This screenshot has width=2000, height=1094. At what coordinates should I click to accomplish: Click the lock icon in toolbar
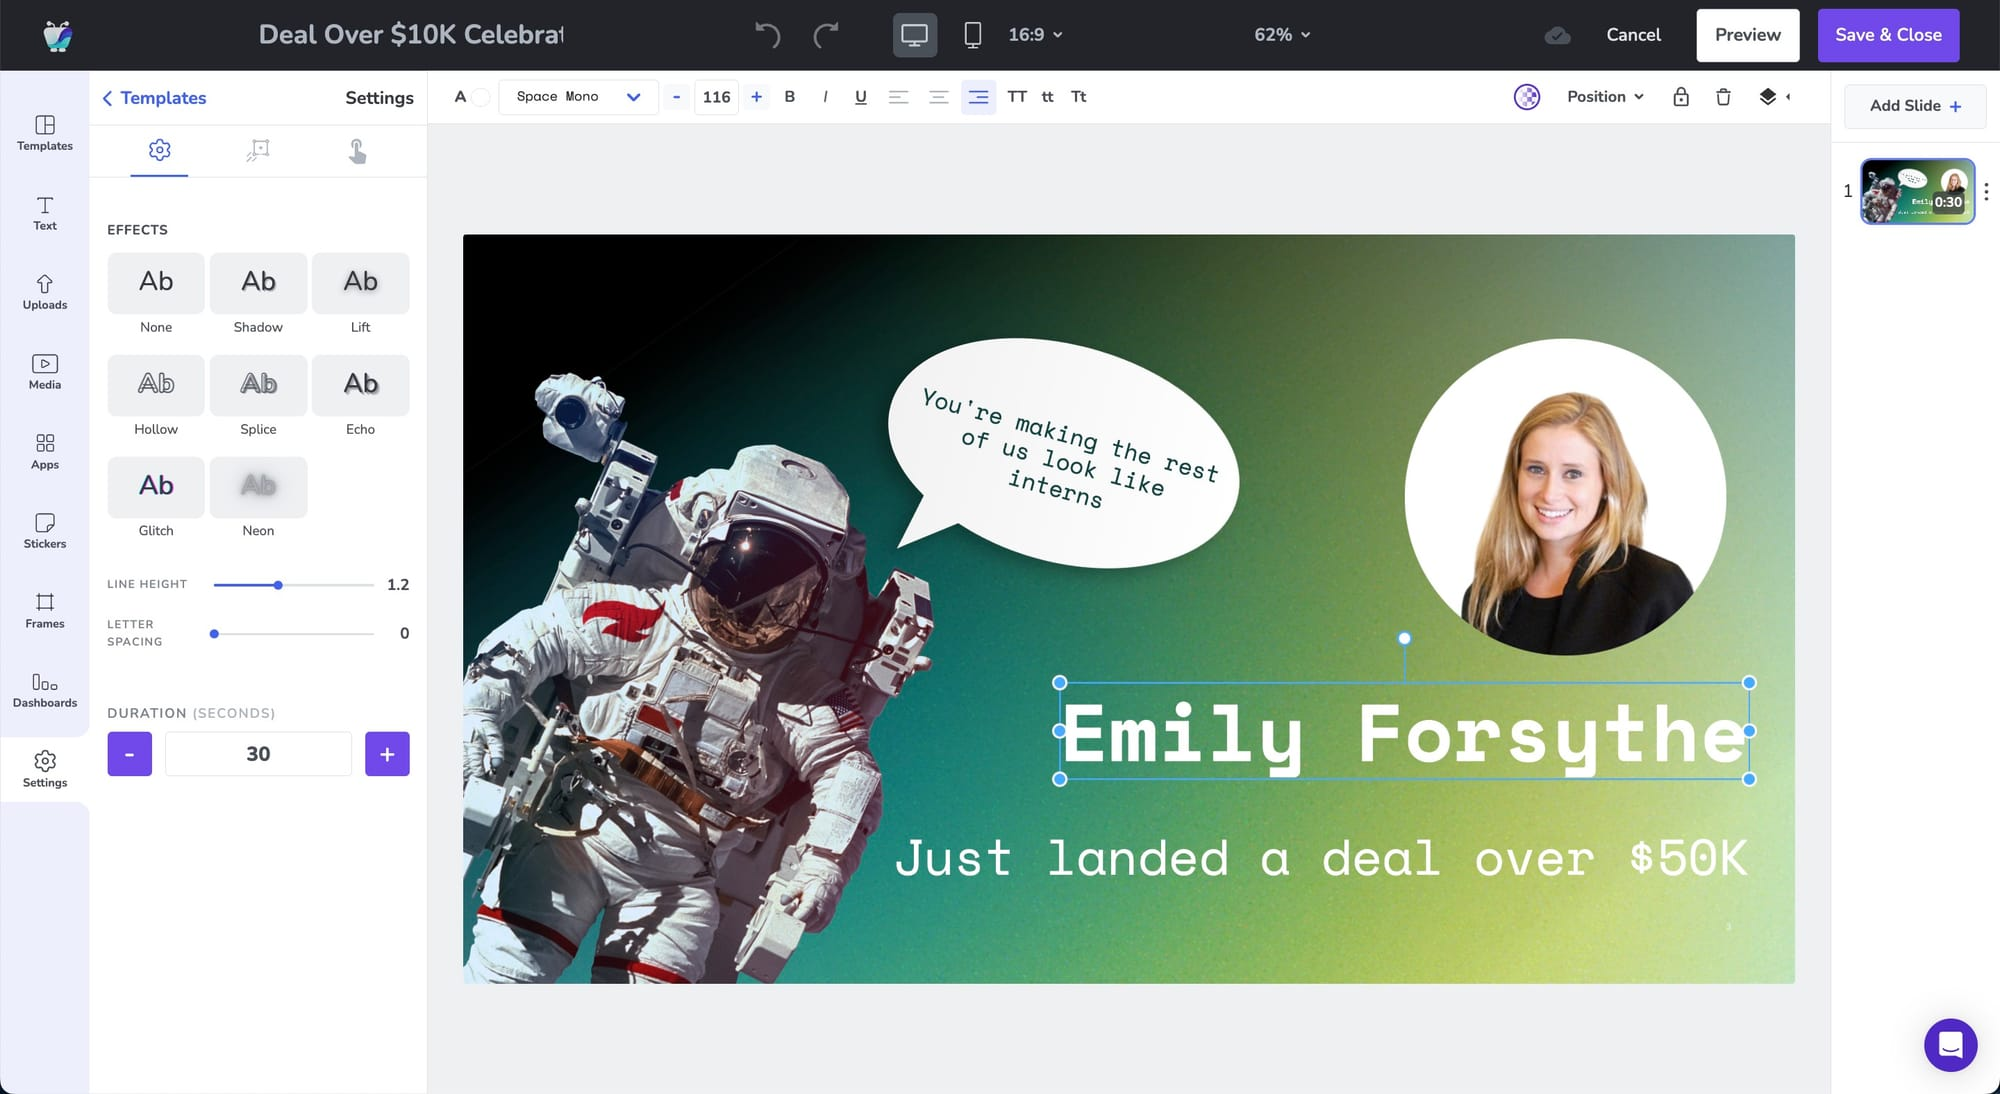tap(1680, 97)
